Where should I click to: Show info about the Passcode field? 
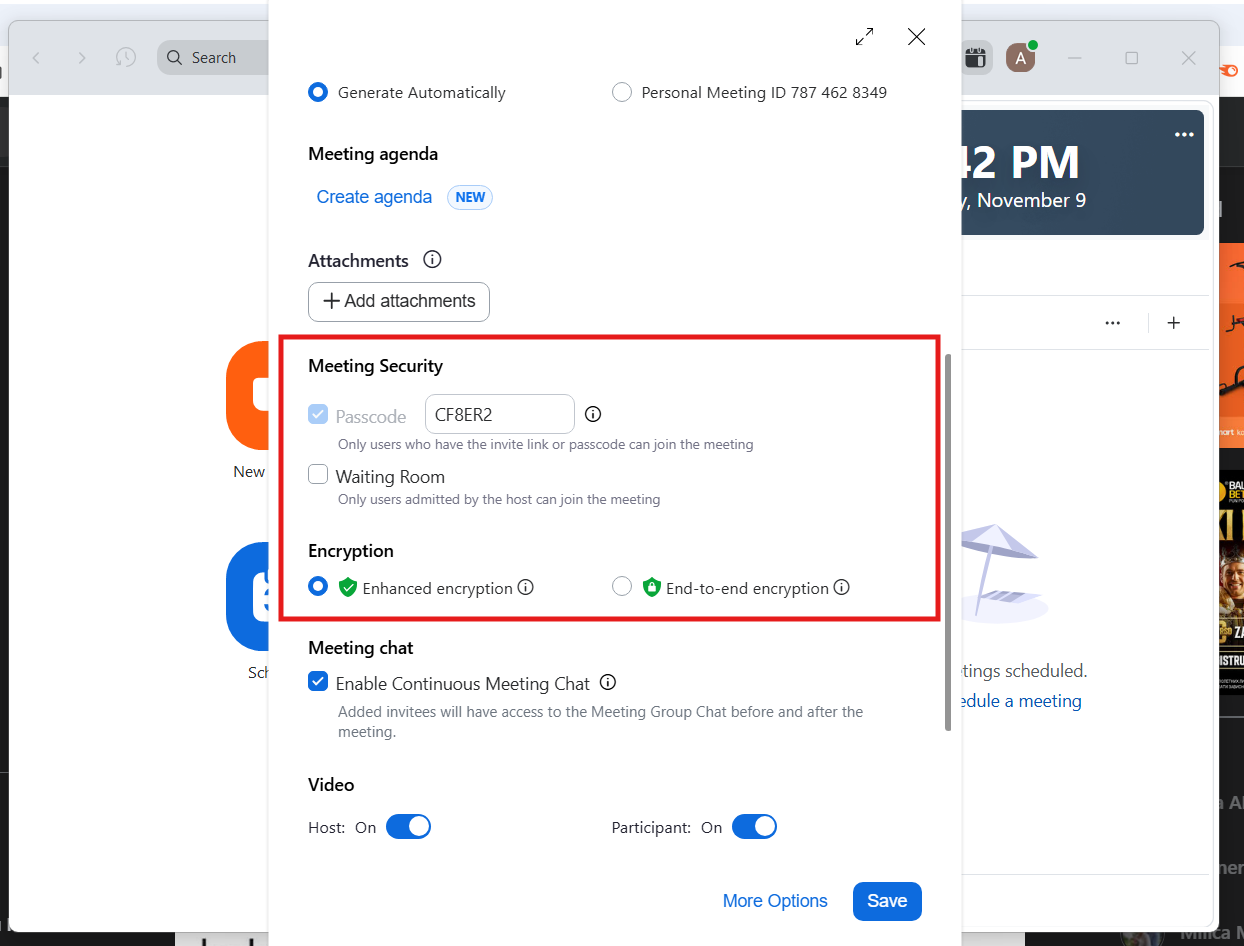(x=593, y=414)
